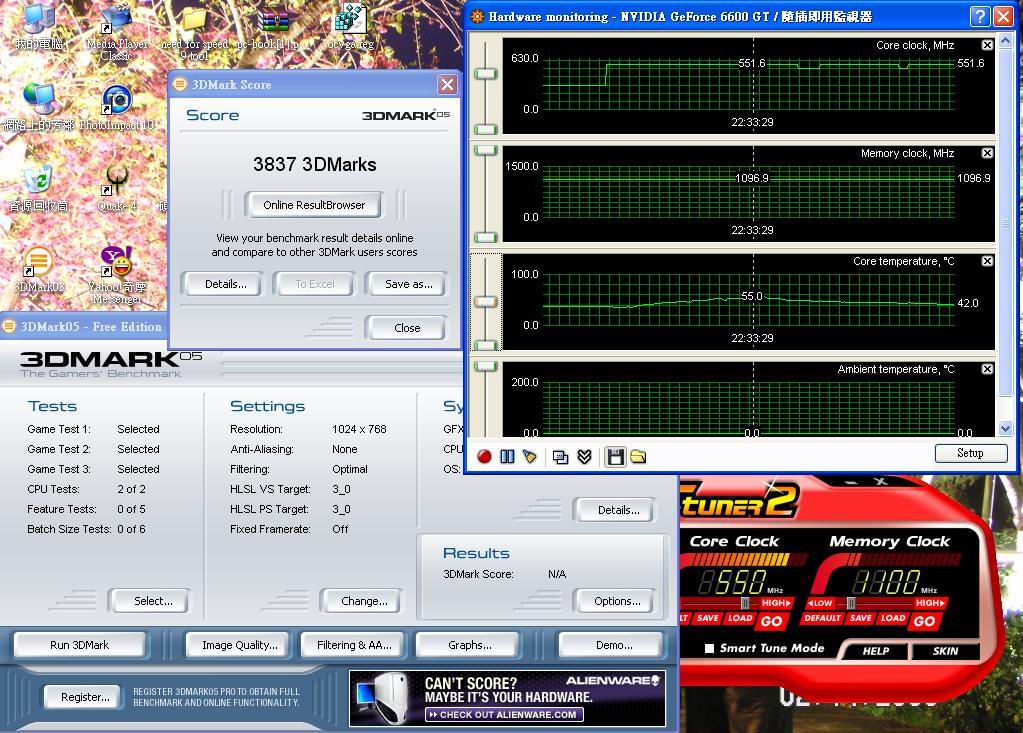Click the scroll up arrow in Hardware monitoring
The height and width of the screenshot is (733, 1023).
coord(1005,41)
